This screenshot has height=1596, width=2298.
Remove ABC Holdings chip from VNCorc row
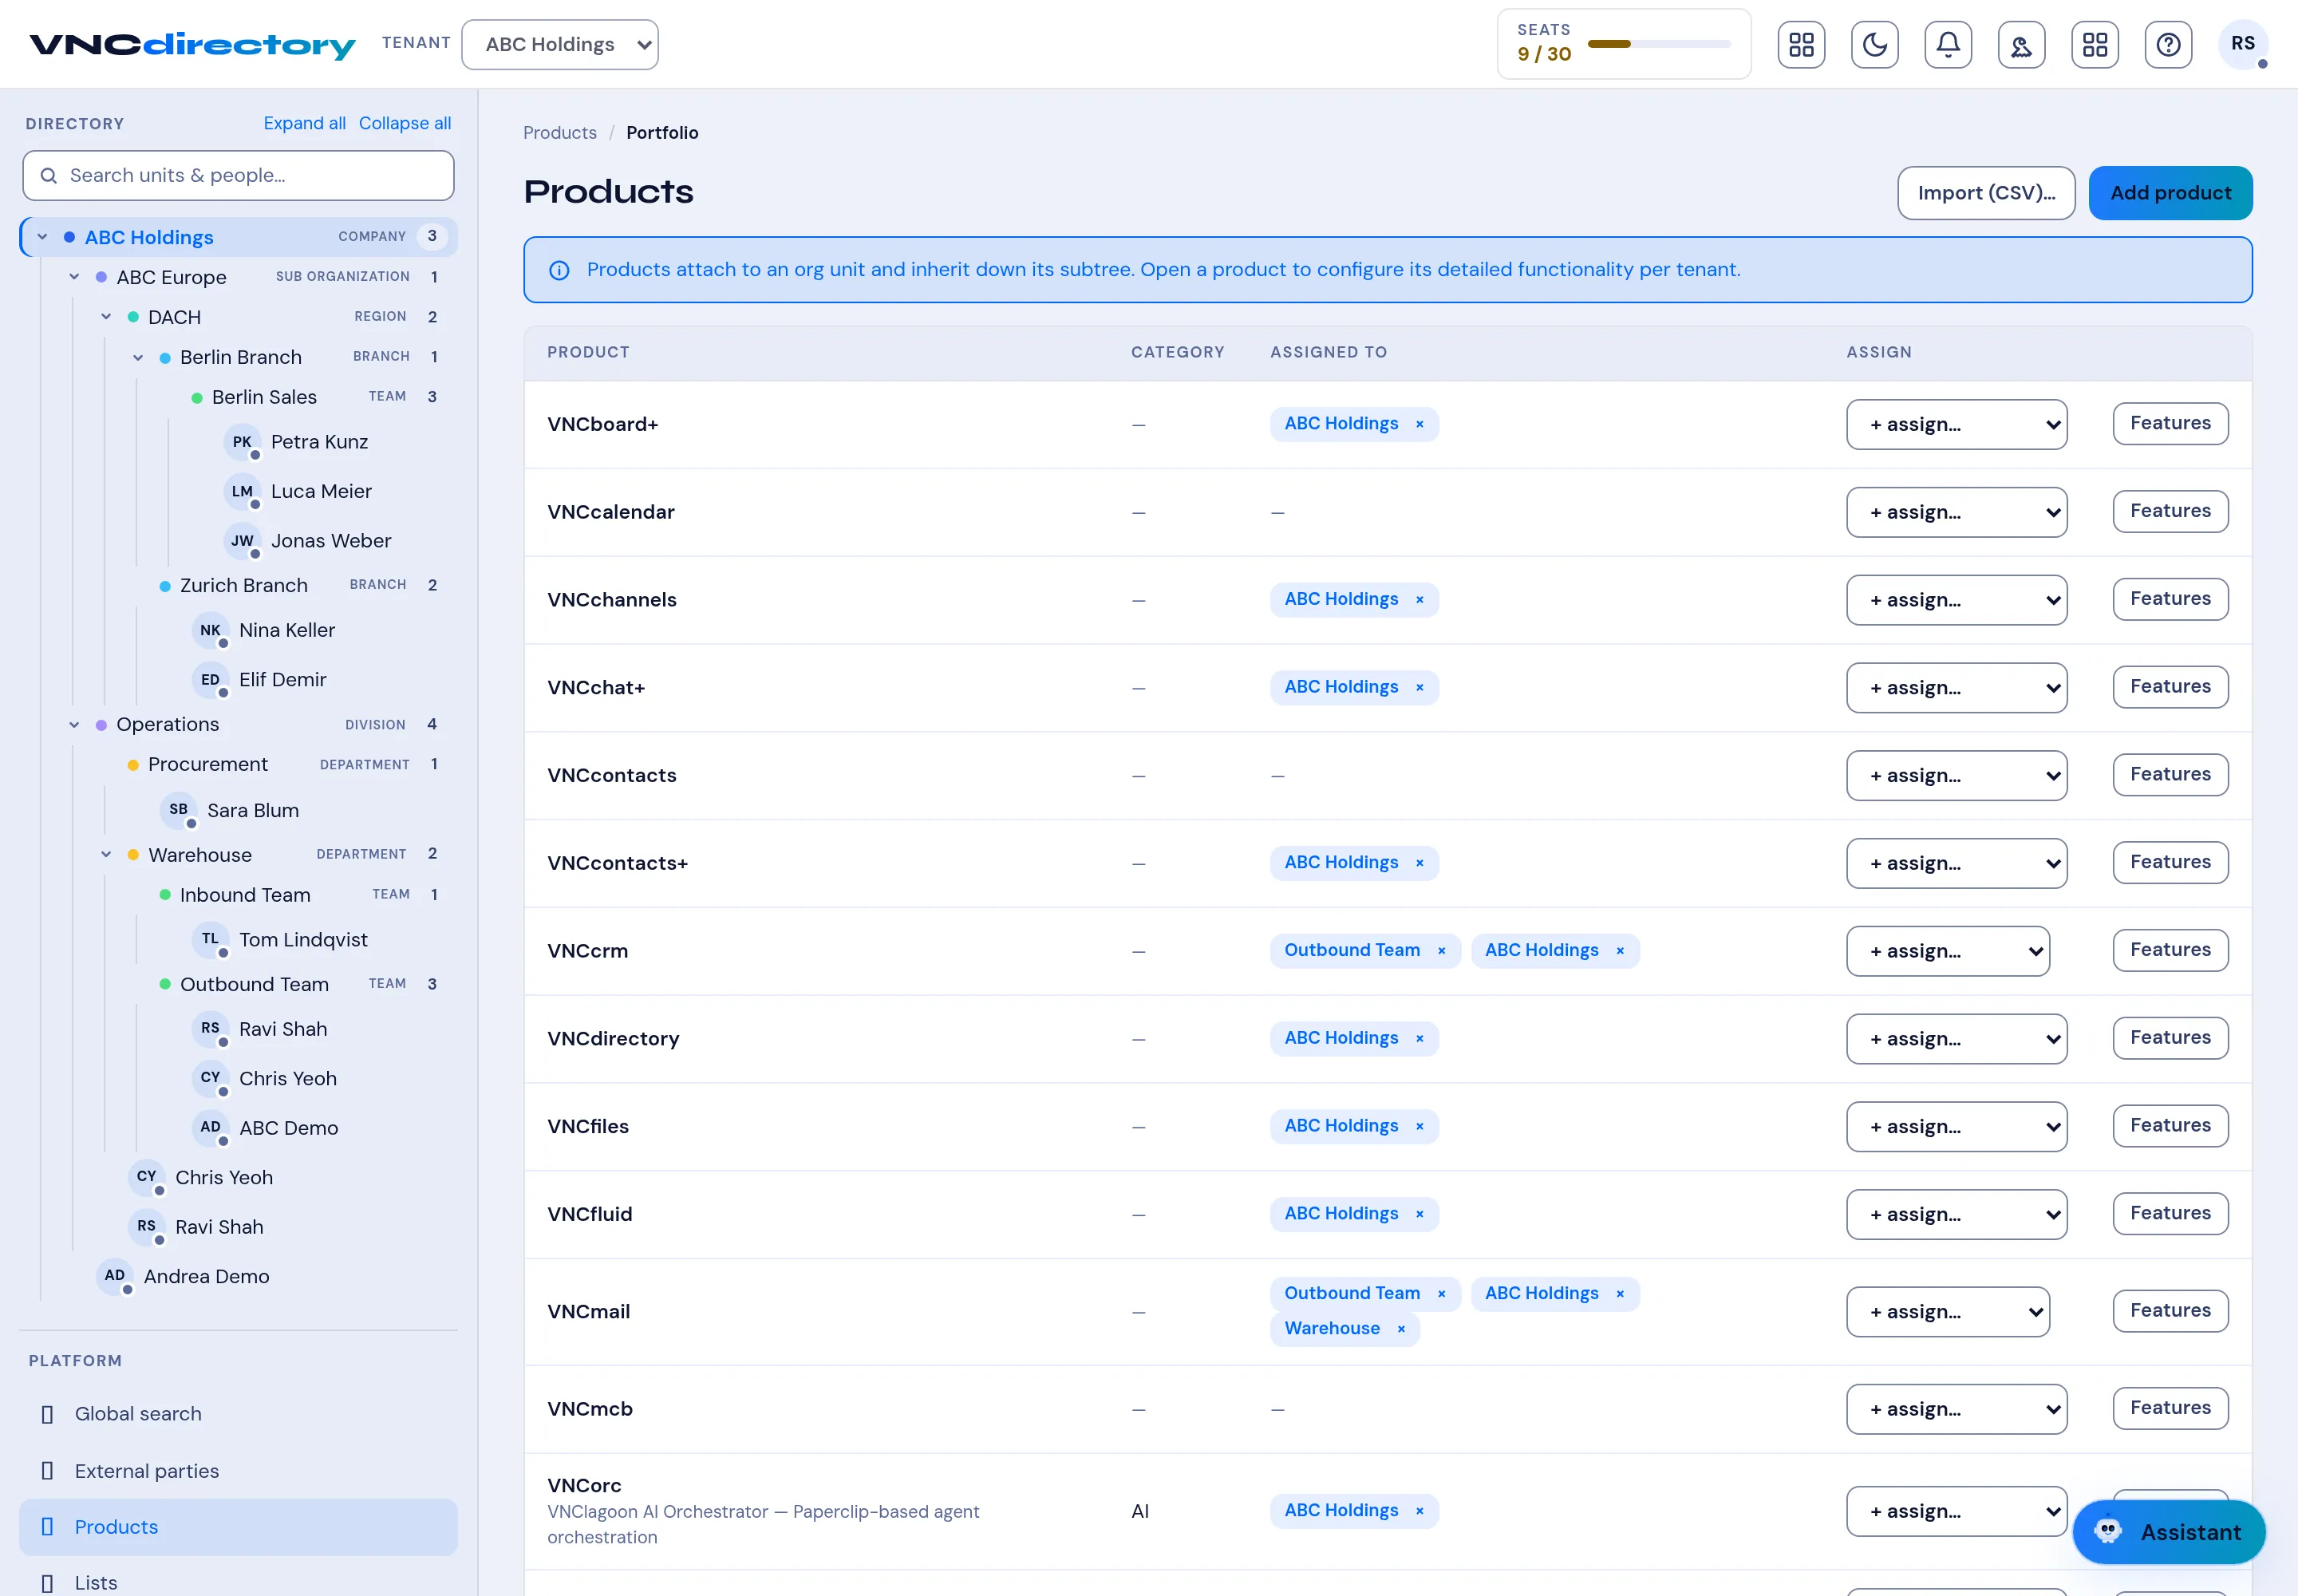coord(1419,1511)
